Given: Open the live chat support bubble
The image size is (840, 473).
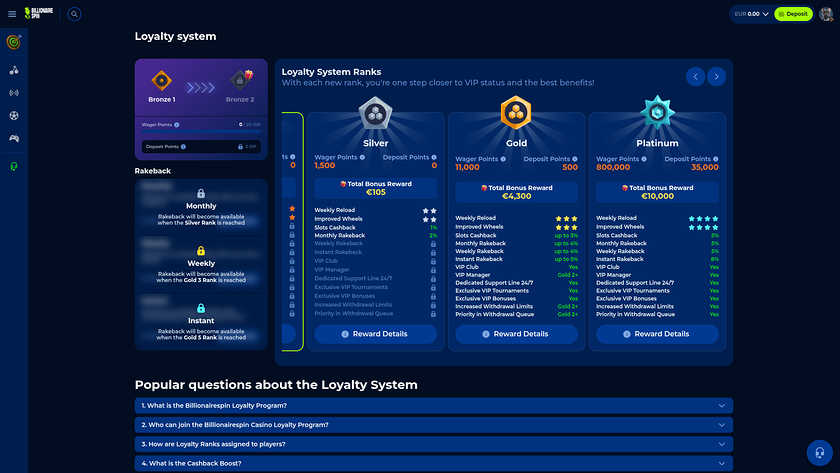Looking at the screenshot, I should point(820,453).
